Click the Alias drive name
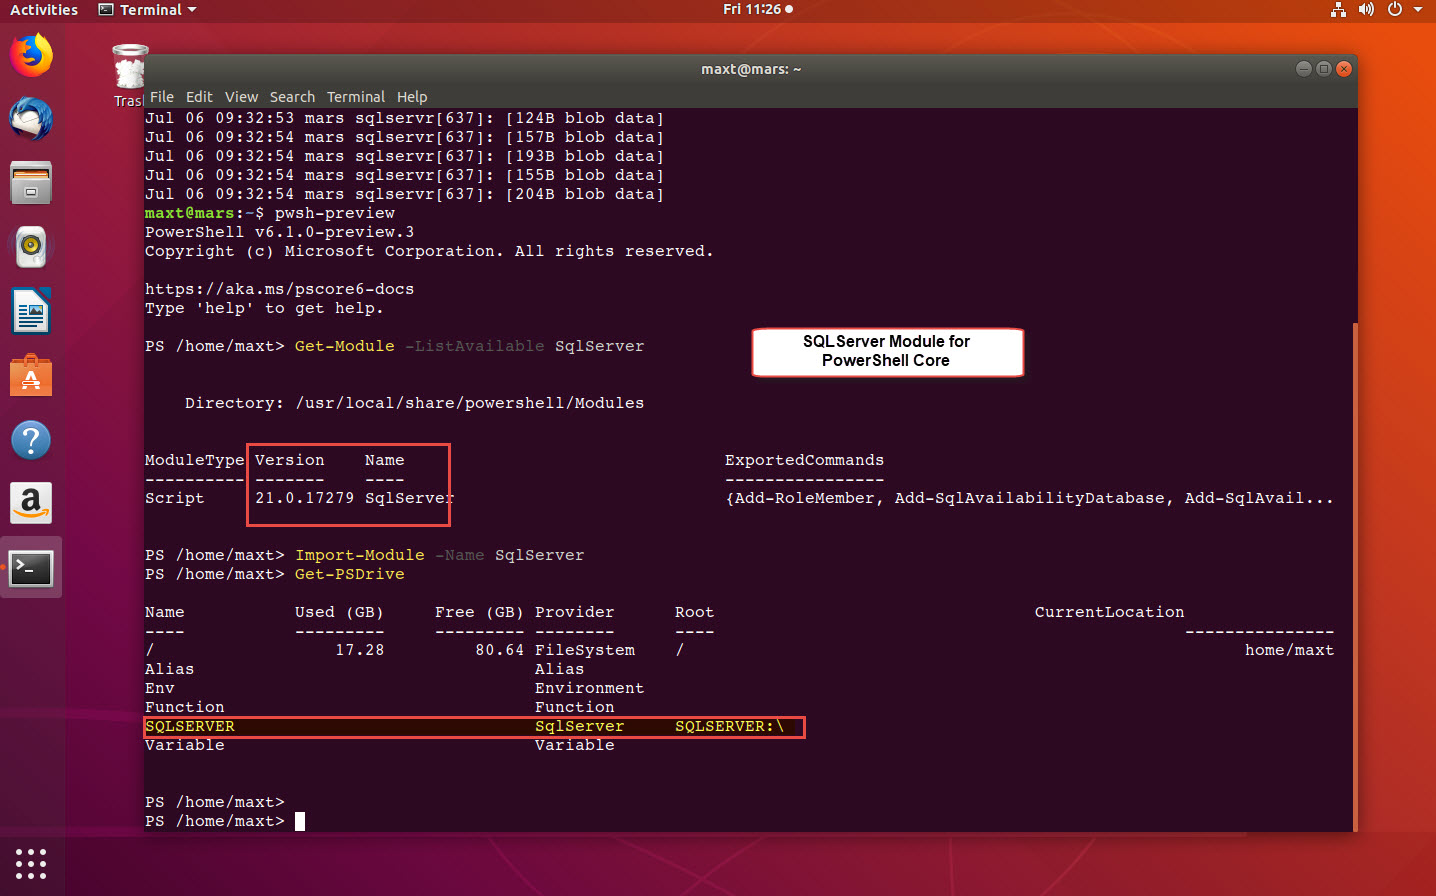The width and height of the screenshot is (1436, 896). (169, 669)
